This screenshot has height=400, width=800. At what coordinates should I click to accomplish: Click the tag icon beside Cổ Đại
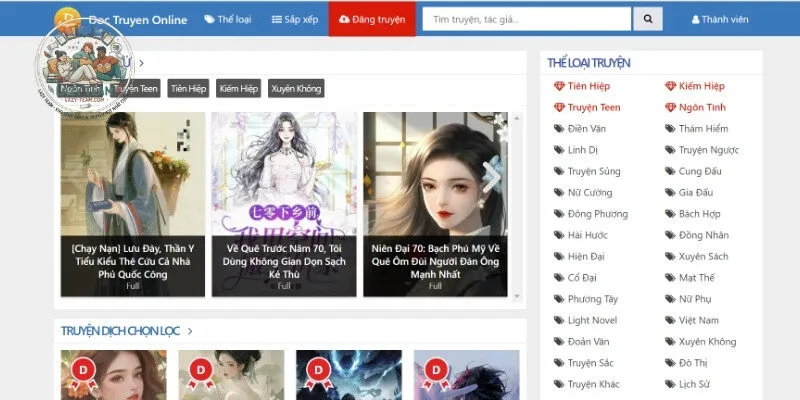[559, 278]
